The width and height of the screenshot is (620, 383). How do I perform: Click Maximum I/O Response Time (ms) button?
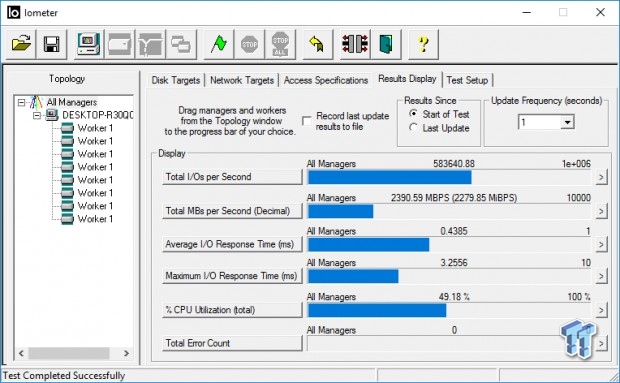(232, 276)
